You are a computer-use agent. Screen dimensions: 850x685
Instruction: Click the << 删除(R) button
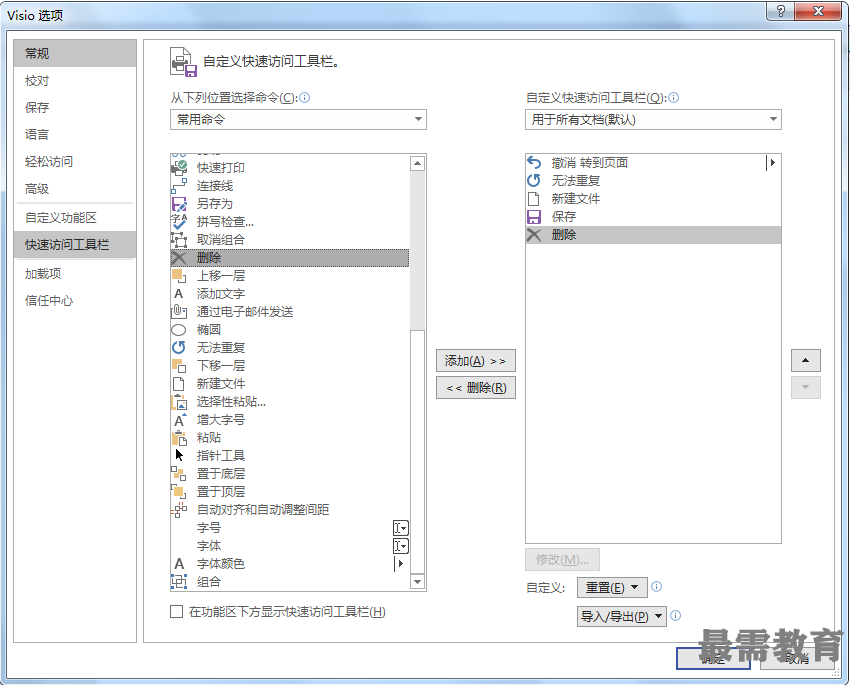pyautogui.click(x=475, y=388)
